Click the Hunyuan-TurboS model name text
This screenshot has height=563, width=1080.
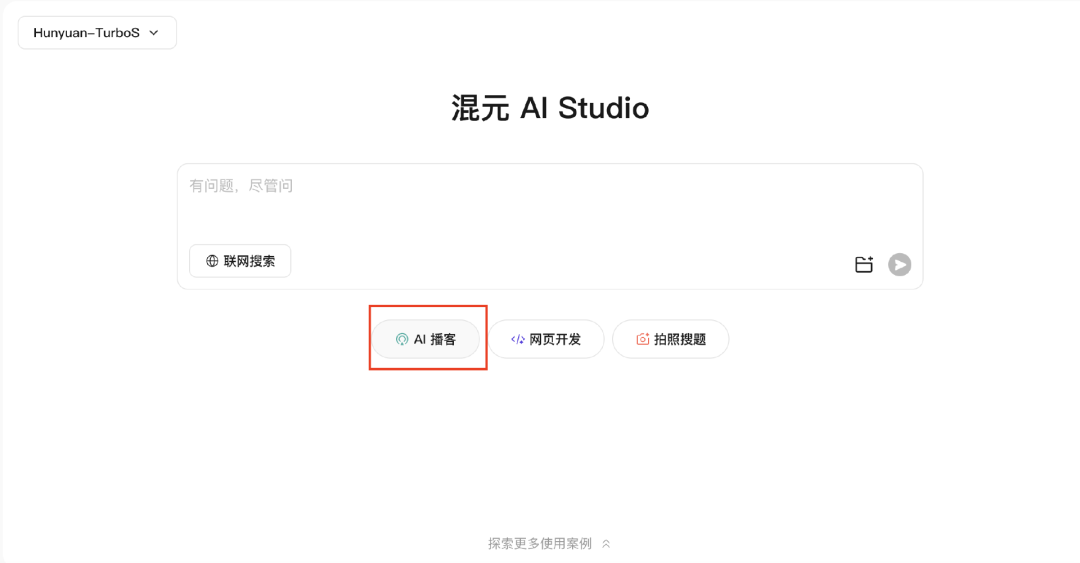coord(86,32)
